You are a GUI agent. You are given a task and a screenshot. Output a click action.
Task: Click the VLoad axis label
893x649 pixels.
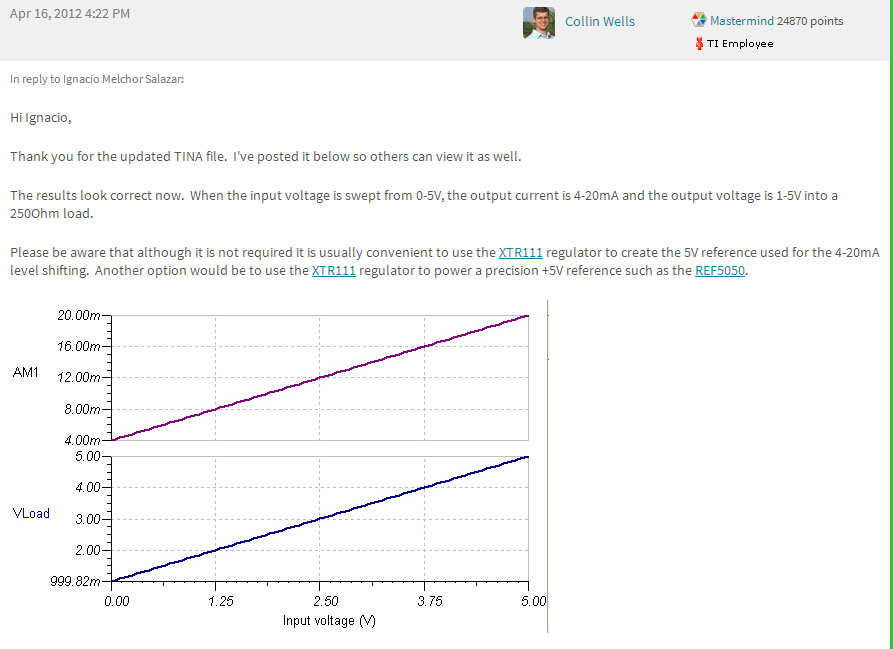[x=31, y=514]
